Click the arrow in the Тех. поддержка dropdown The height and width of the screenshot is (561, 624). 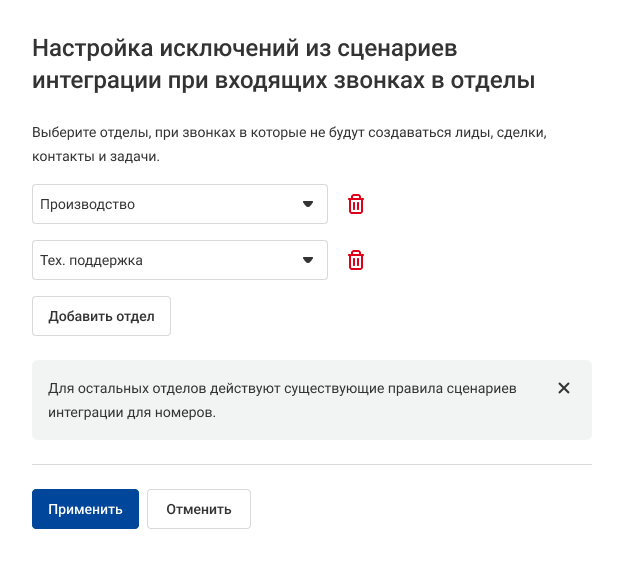coord(308,261)
